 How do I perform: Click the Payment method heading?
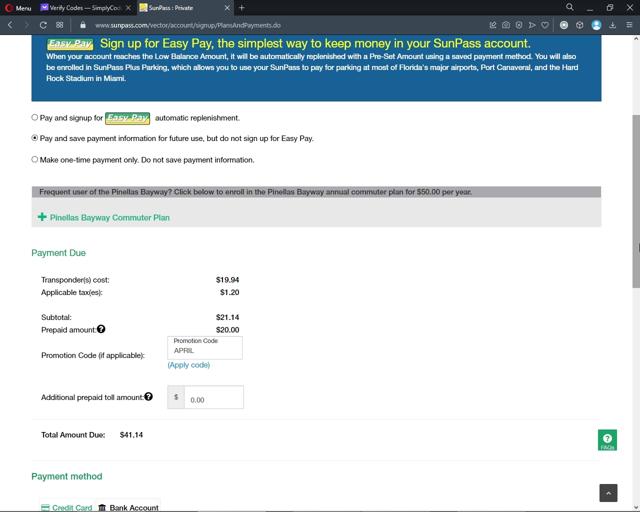[x=67, y=476]
